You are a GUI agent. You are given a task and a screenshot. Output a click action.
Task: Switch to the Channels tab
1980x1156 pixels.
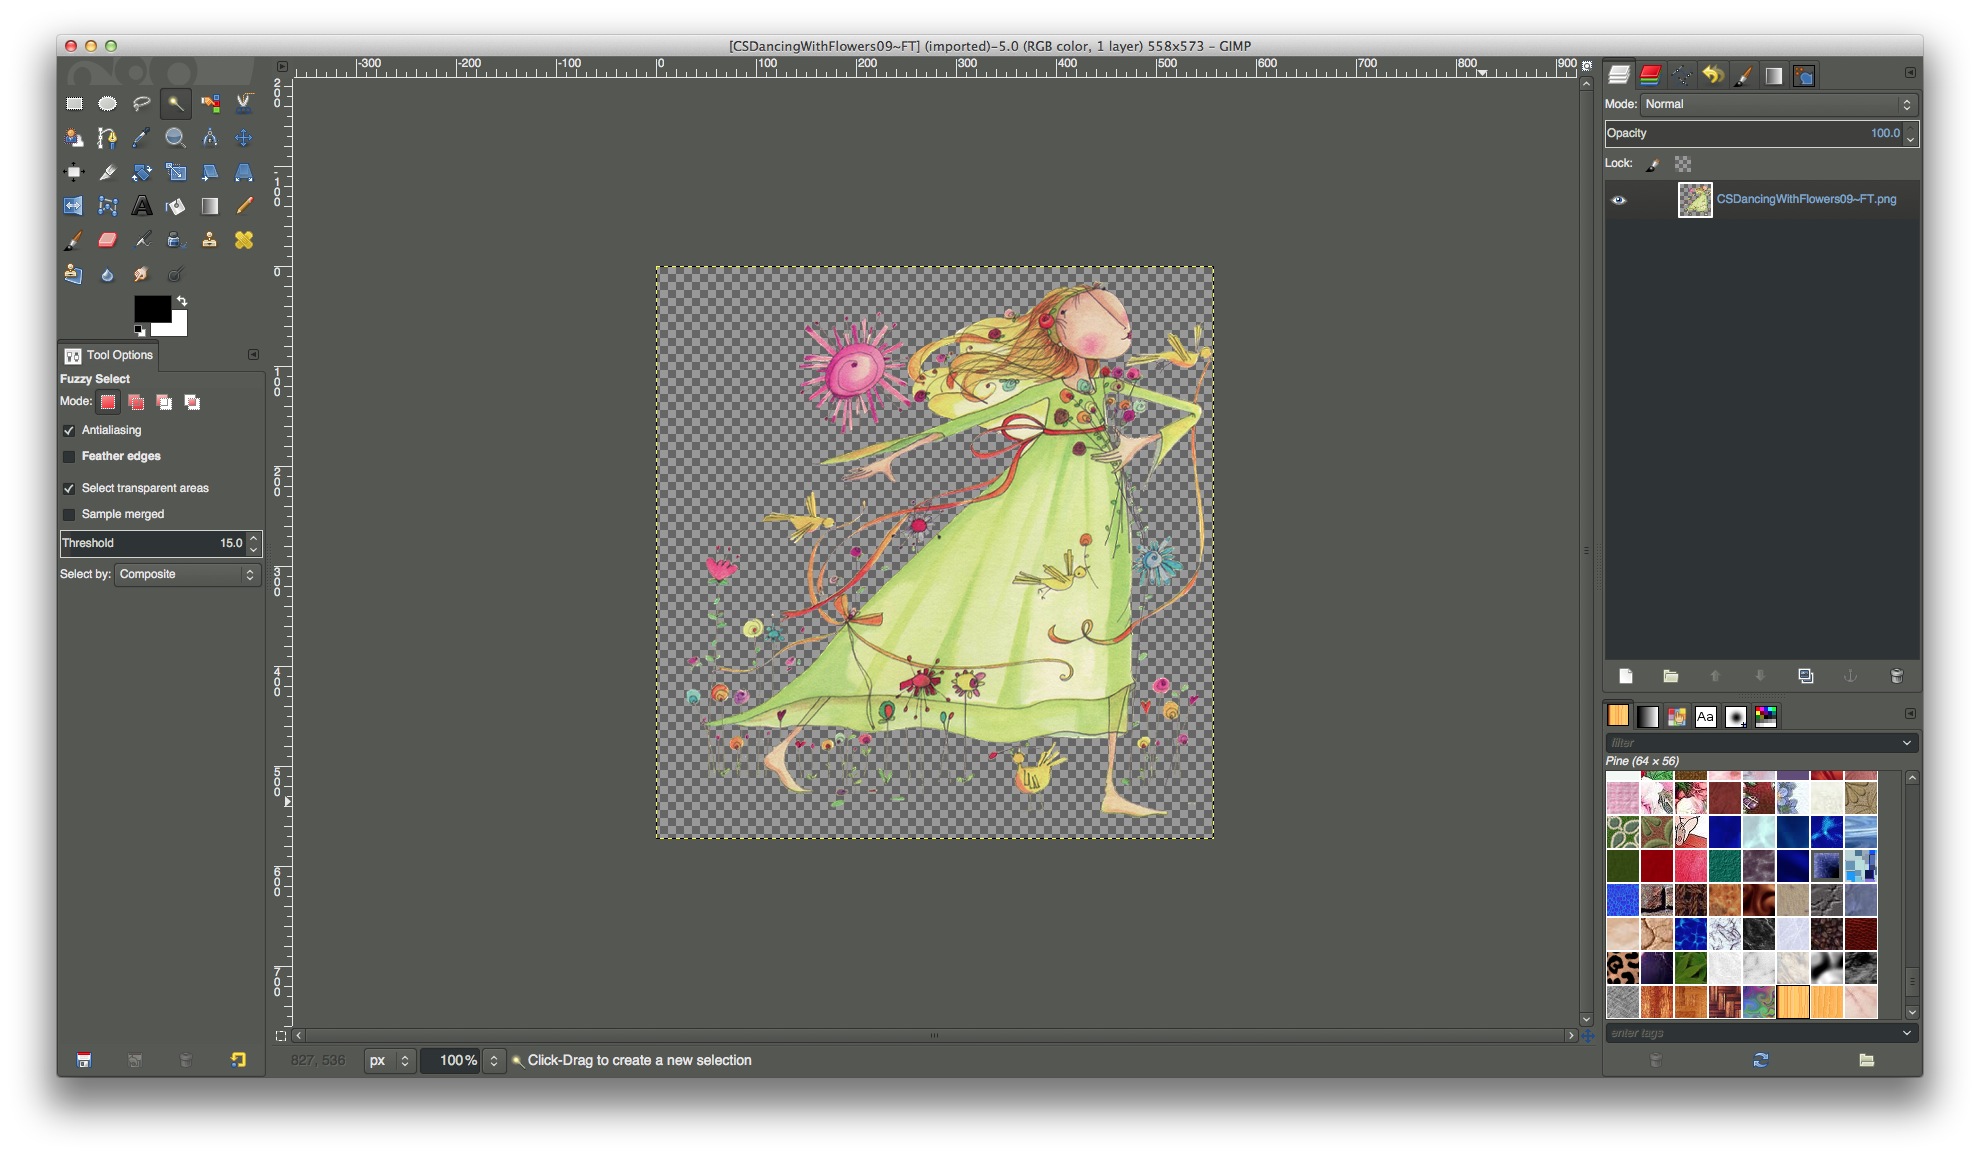pos(1650,75)
